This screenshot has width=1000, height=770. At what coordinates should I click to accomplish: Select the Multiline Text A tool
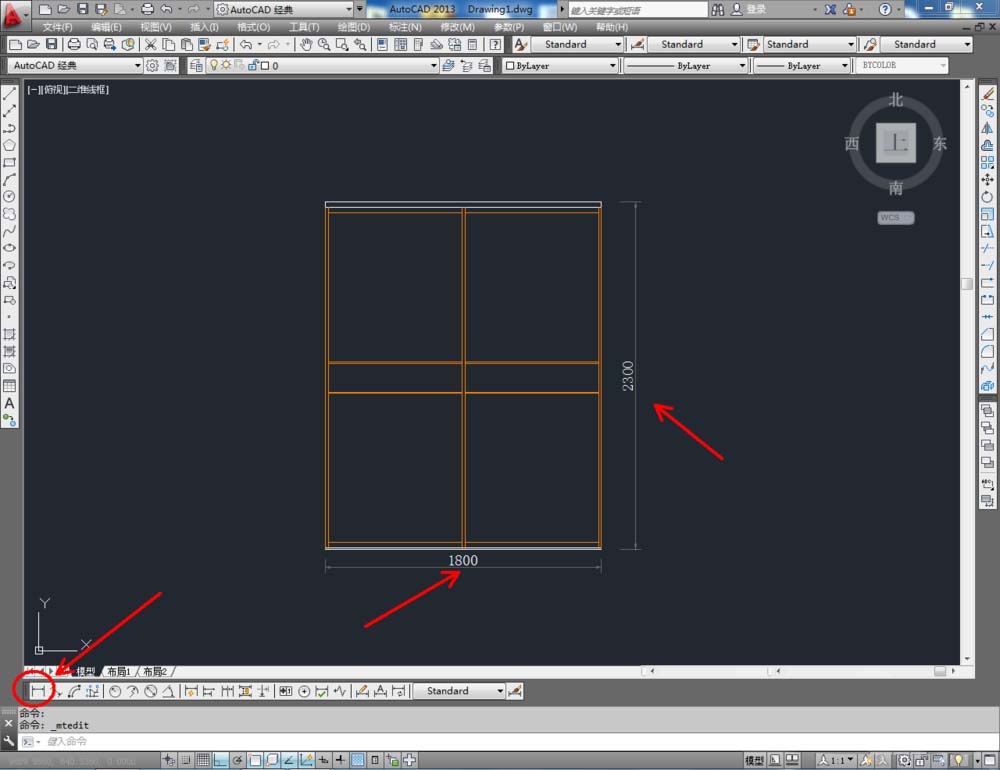10,403
